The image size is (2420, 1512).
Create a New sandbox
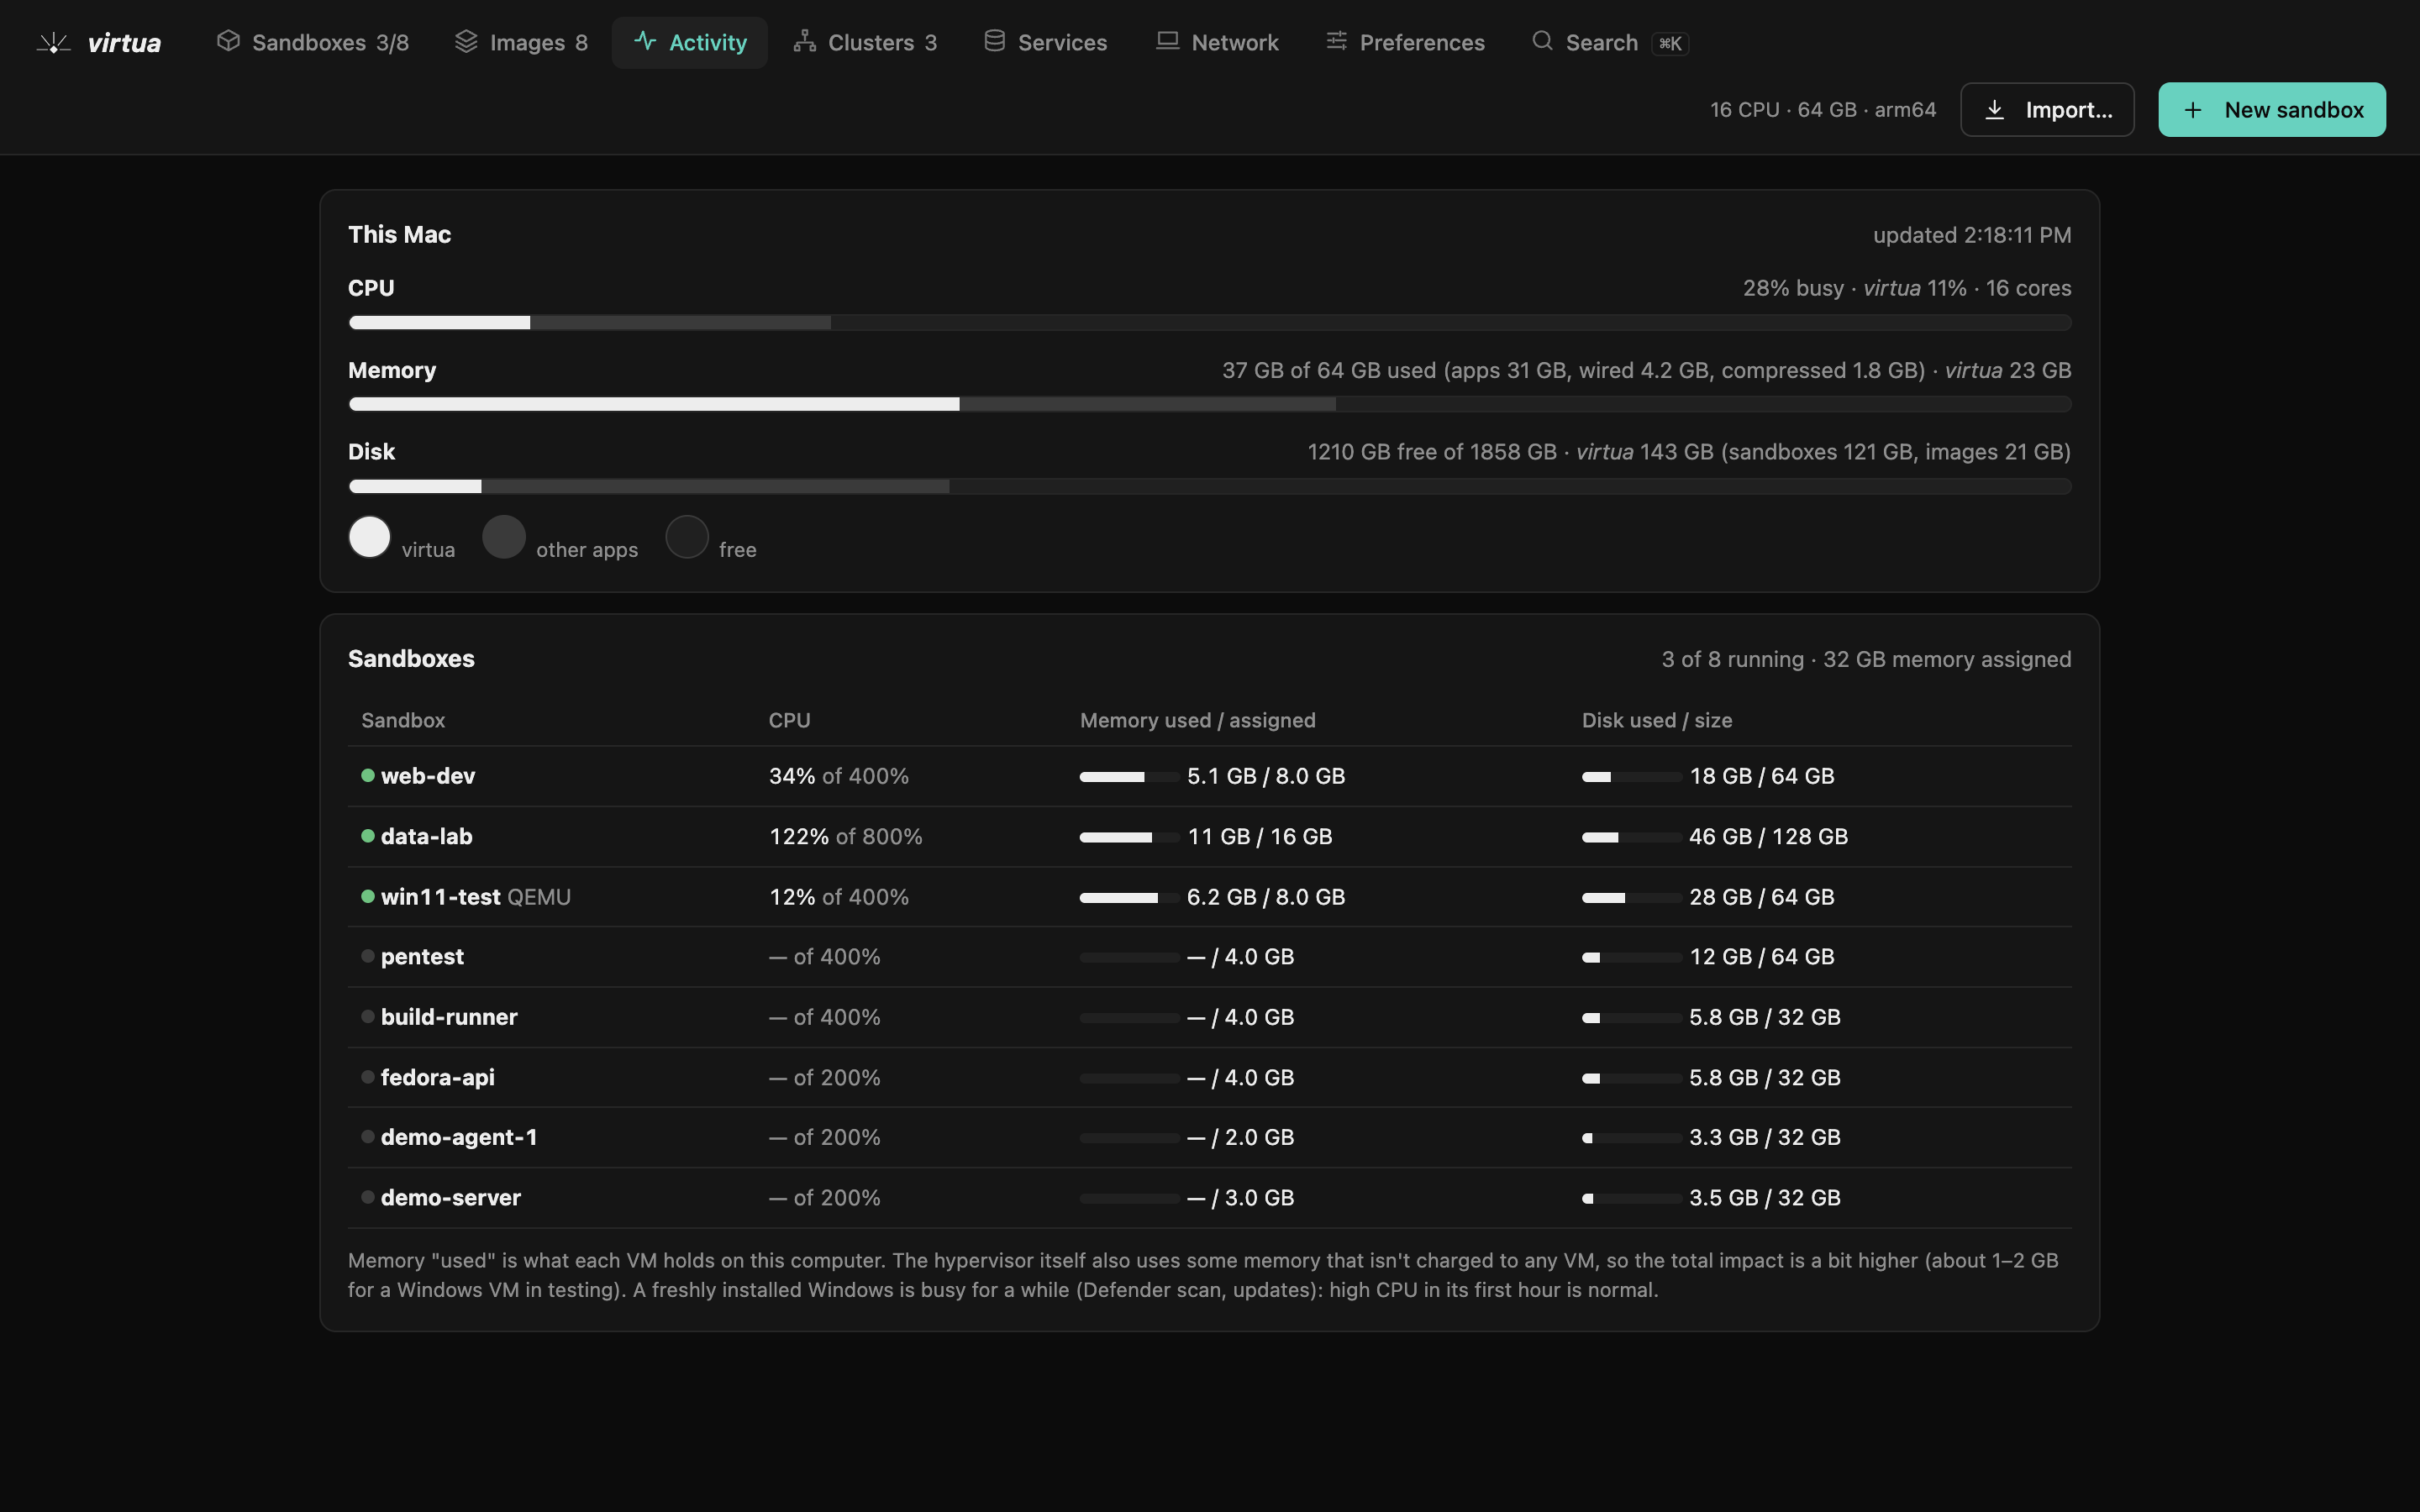coord(2272,110)
